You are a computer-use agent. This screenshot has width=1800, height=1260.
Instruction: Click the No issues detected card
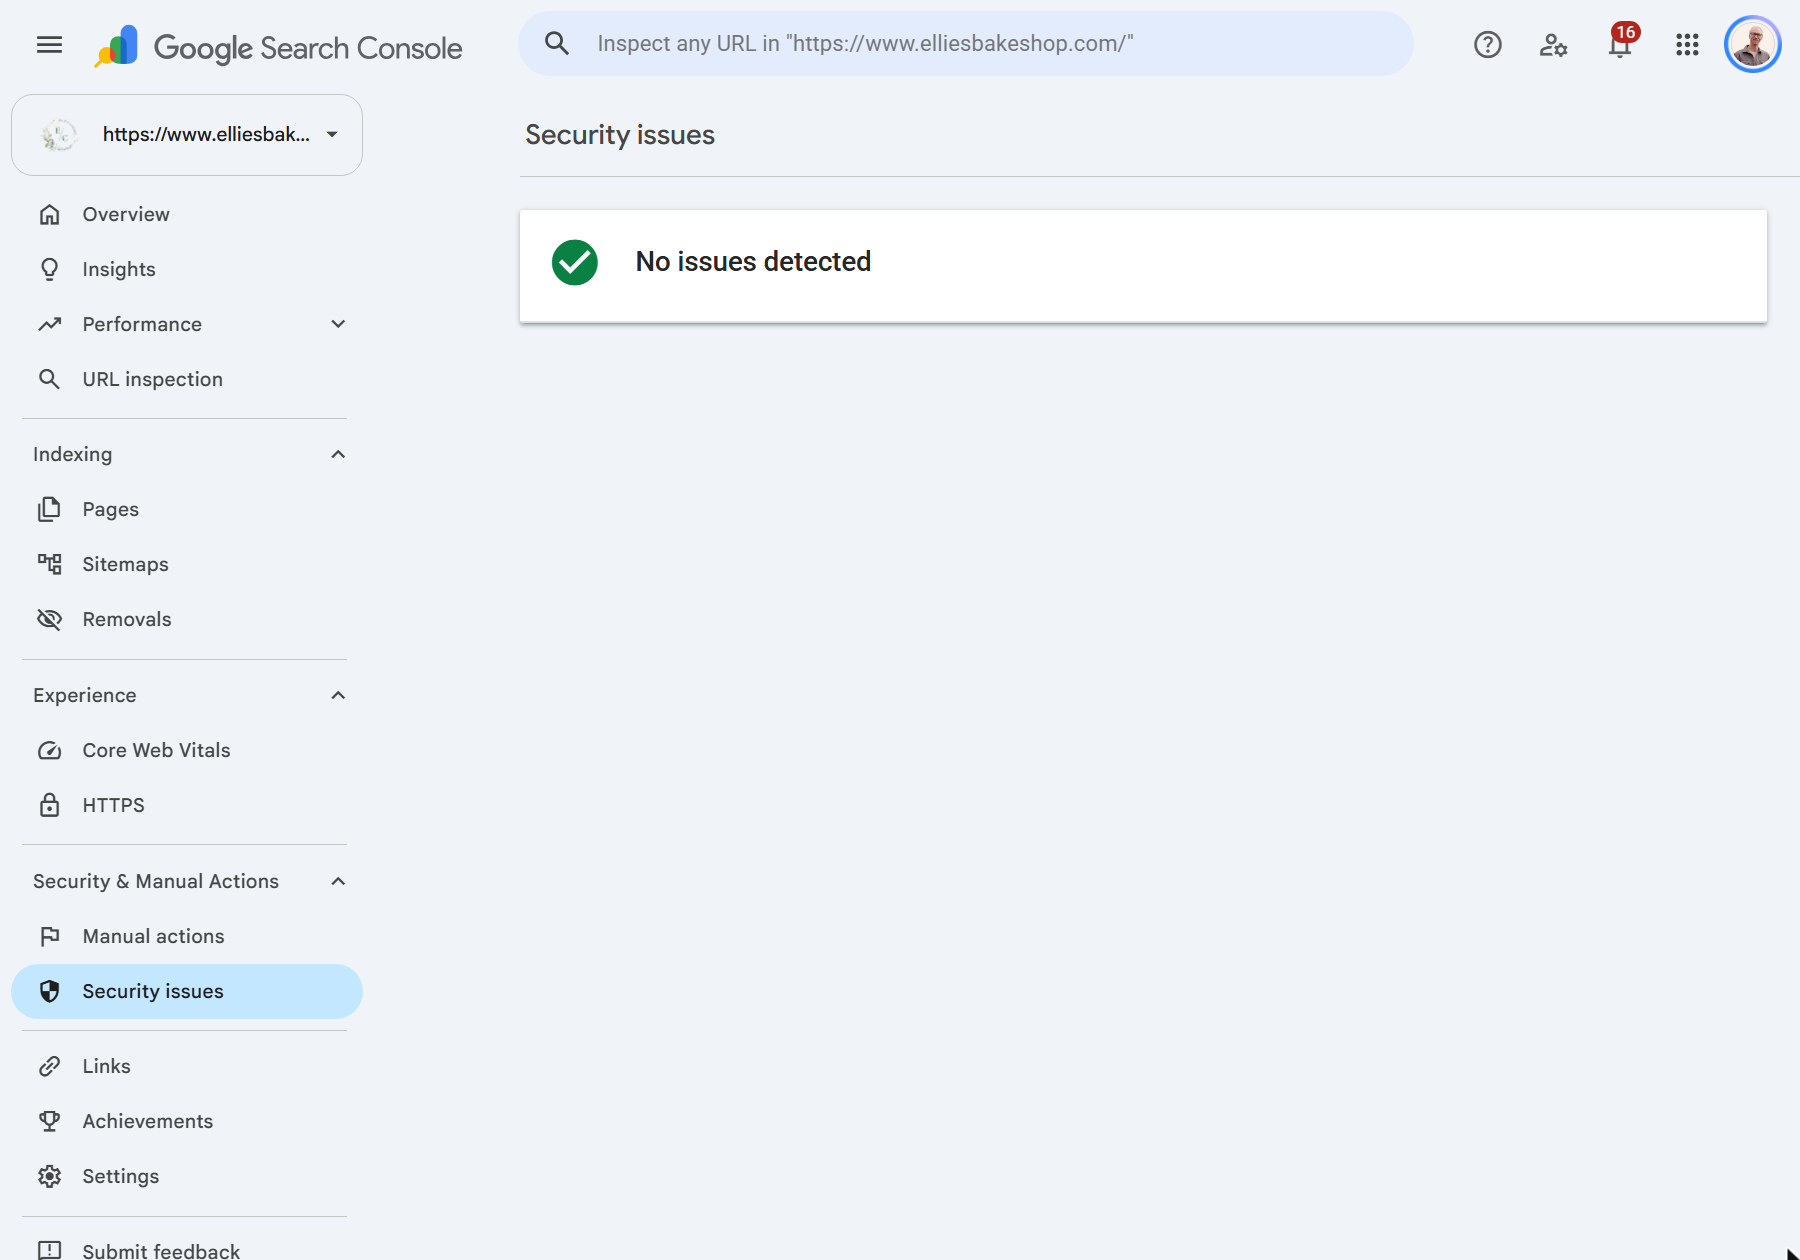(1143, 266)
